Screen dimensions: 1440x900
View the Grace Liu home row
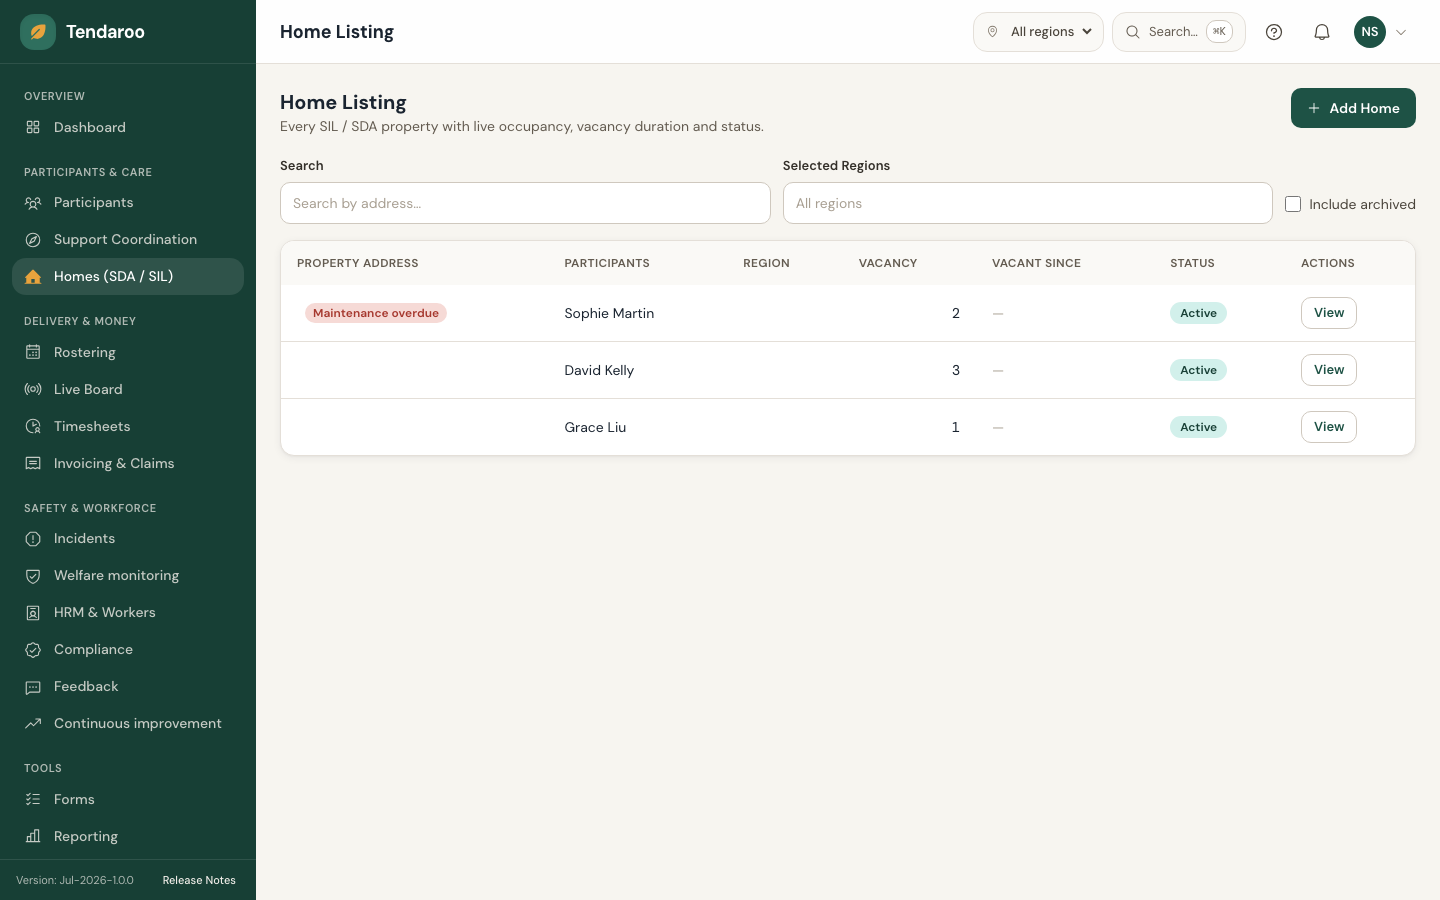click(x=1328, y=427)
